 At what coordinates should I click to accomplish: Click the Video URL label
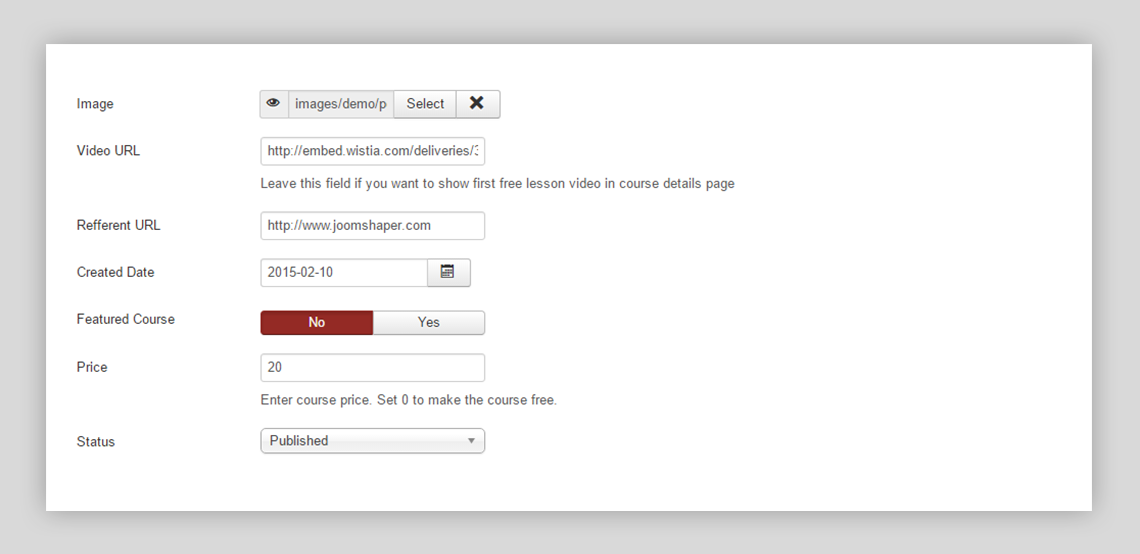coord(108,151)
